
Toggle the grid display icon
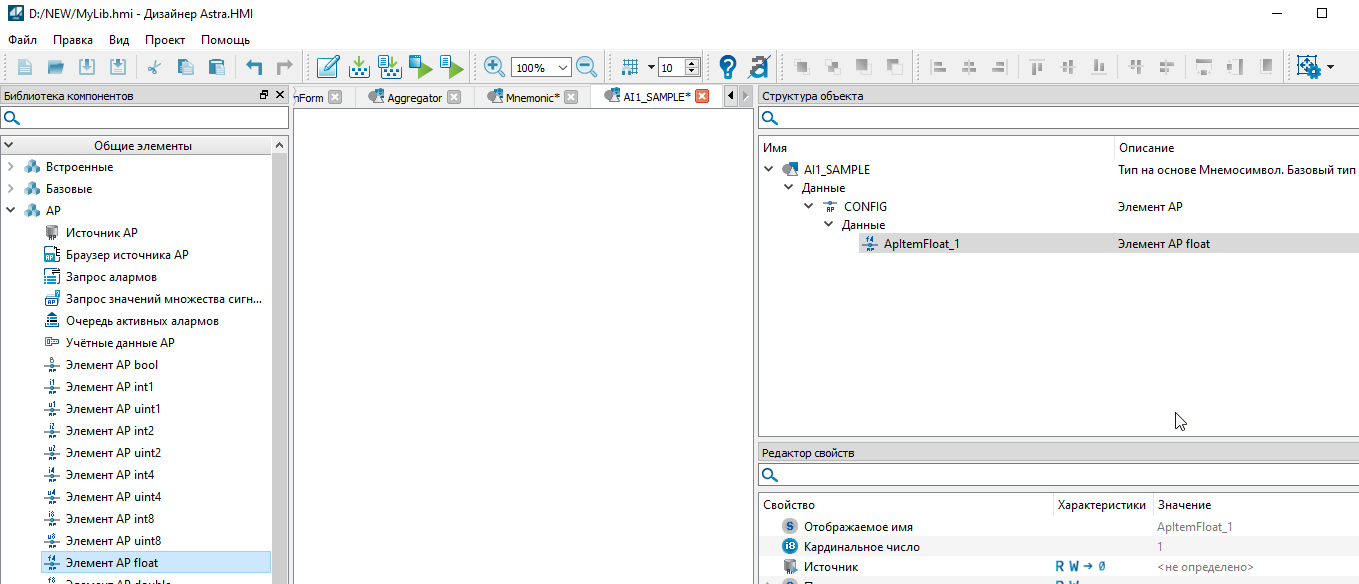pos(630,67)
